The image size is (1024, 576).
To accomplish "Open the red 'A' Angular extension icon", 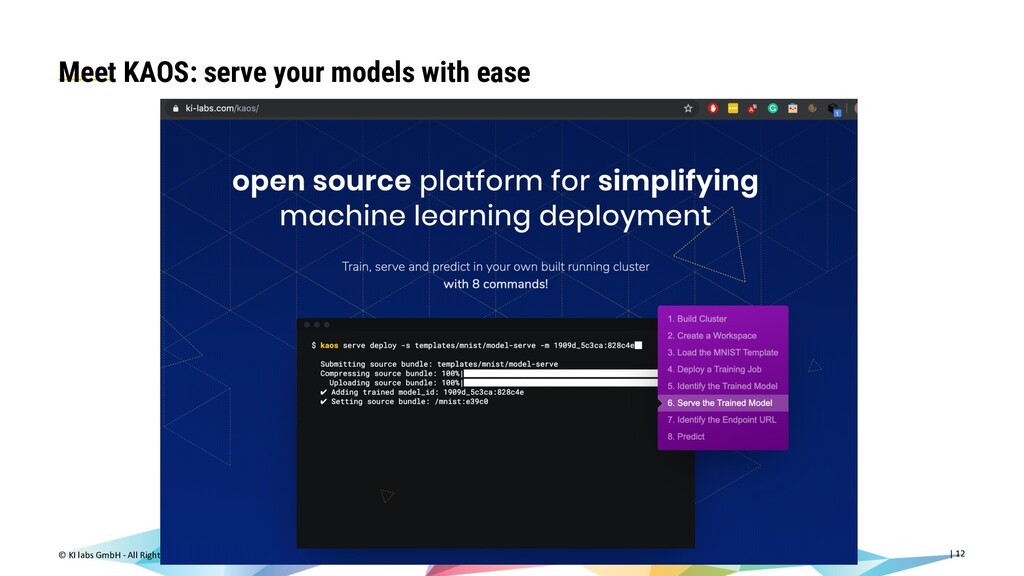I will tap(752, 108).
